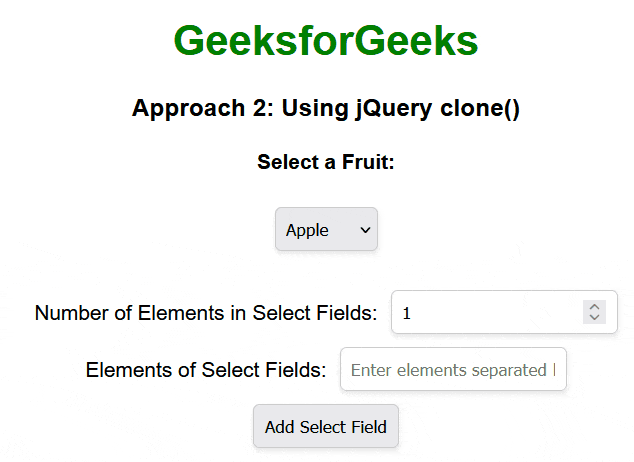This screenshot has height=462, width=634.
Task: Click the GeeksforGeeks green heading
Action: pyautogui.click(x=326, y=41)
